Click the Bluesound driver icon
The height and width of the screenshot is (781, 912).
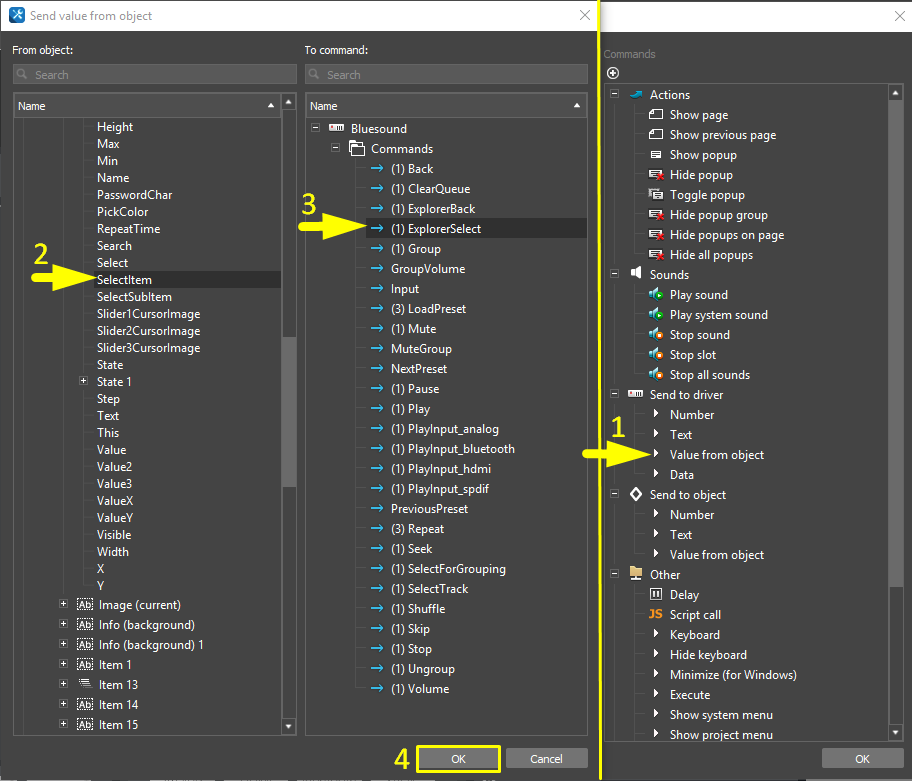336,129
